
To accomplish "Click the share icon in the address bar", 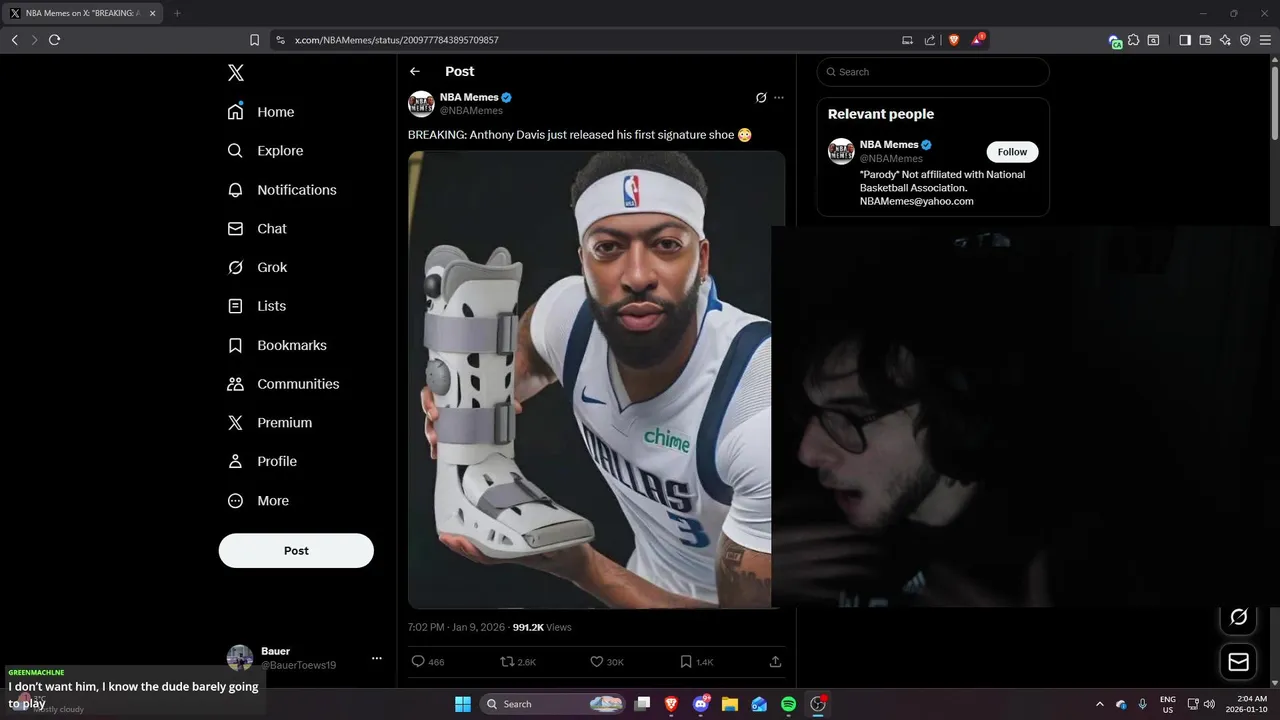I will pyautogui.click(x=930, y=40).
